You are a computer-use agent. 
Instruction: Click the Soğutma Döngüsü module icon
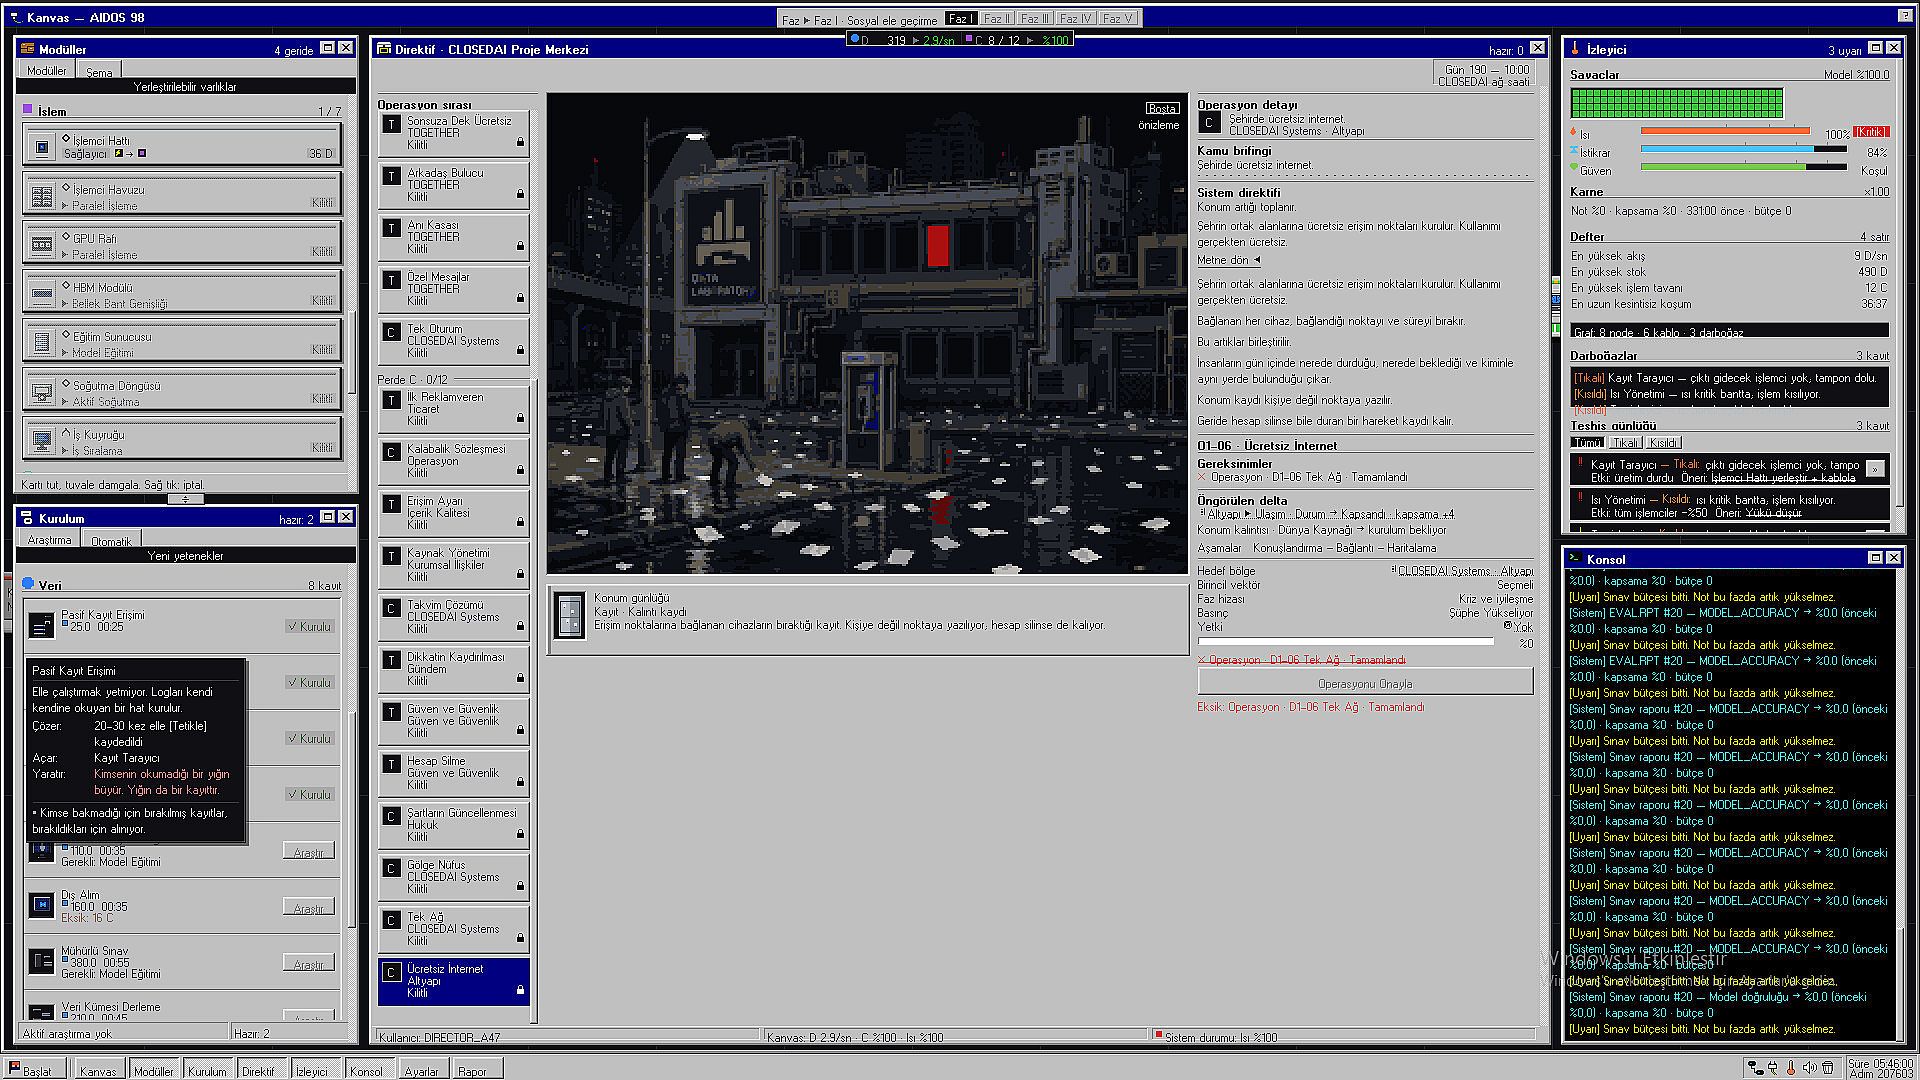point(41,393)
